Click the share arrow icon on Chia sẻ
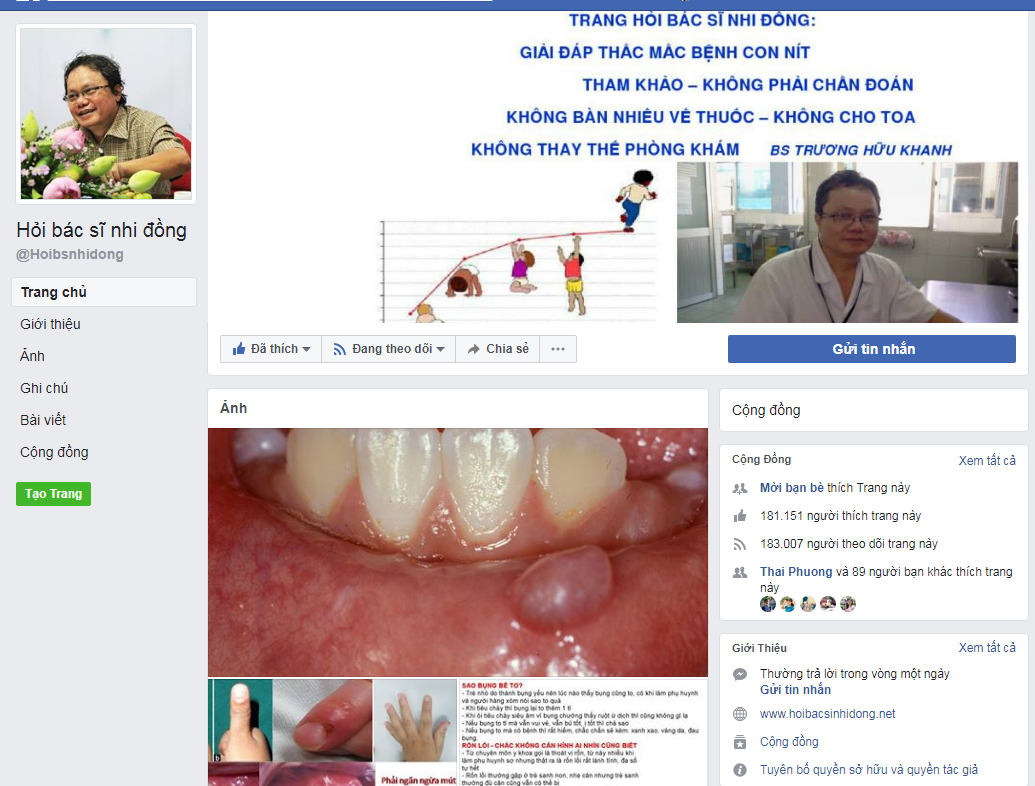 point(473,349)
